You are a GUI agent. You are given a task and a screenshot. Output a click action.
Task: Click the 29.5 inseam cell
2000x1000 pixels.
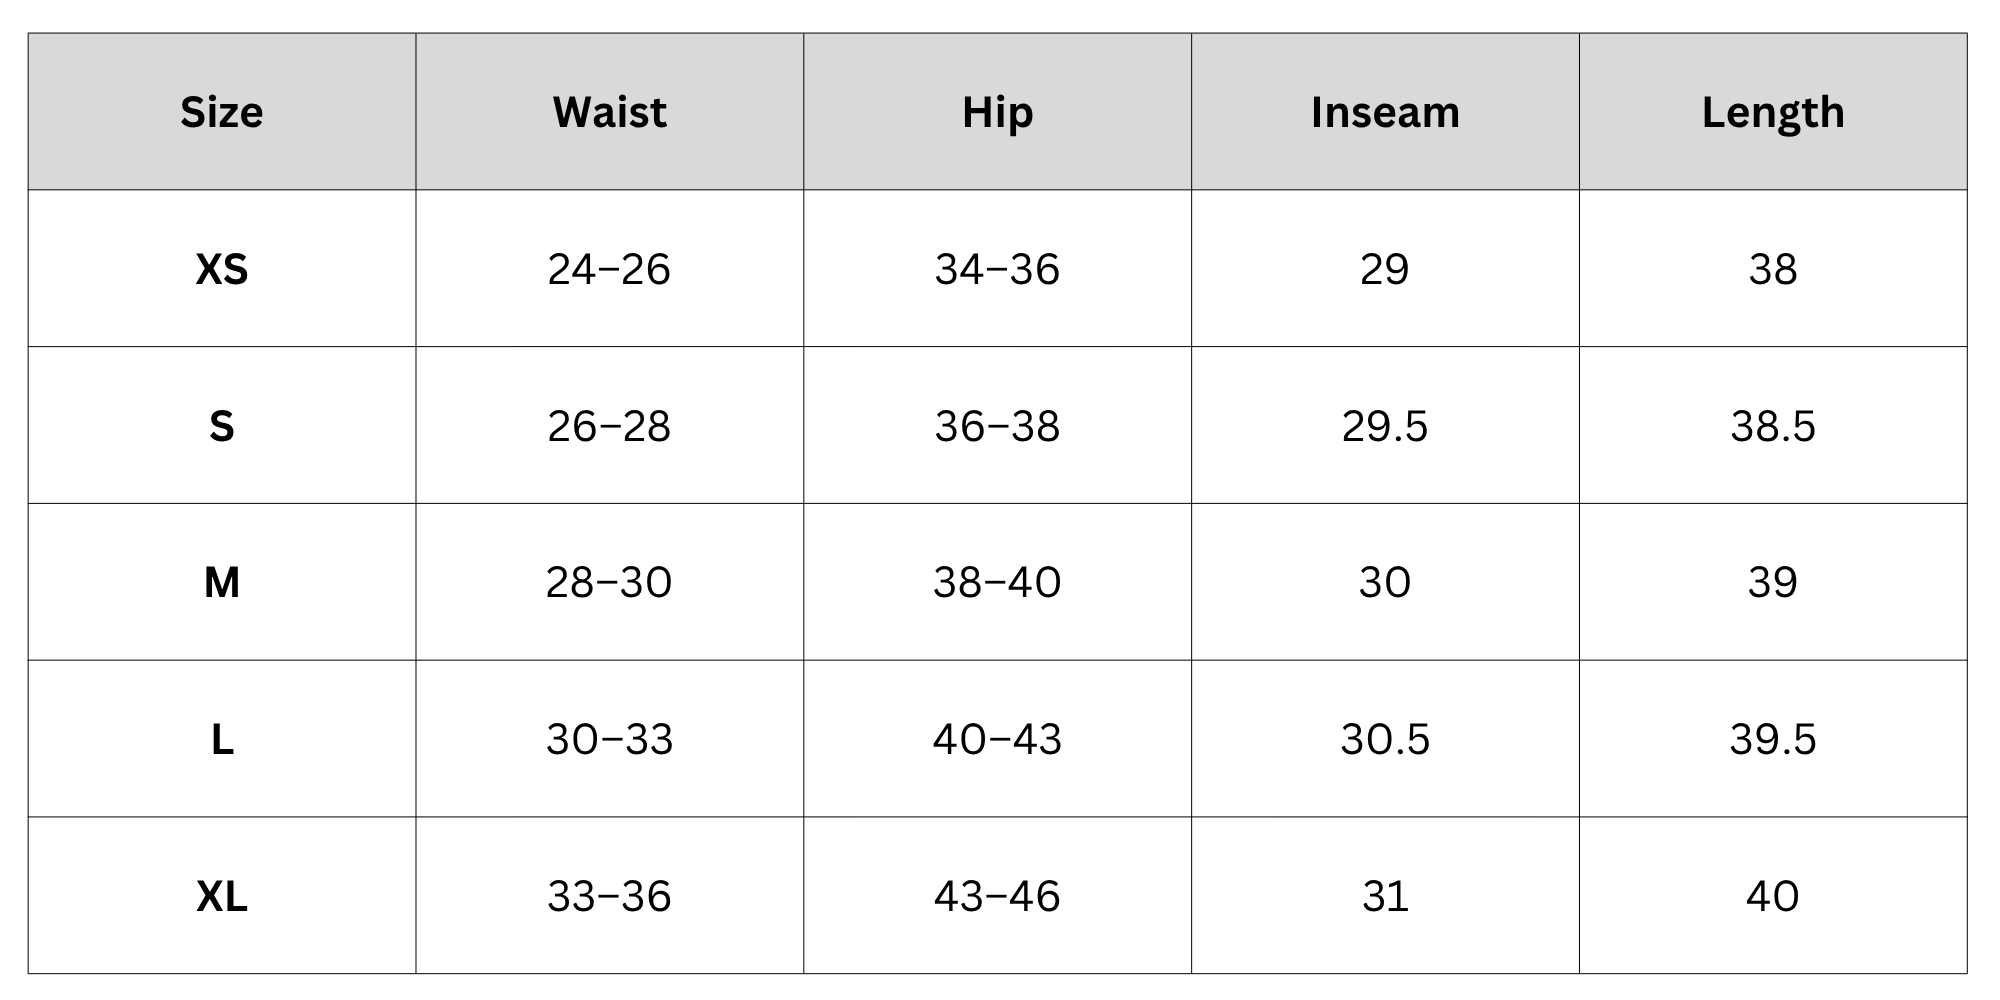1386,426
